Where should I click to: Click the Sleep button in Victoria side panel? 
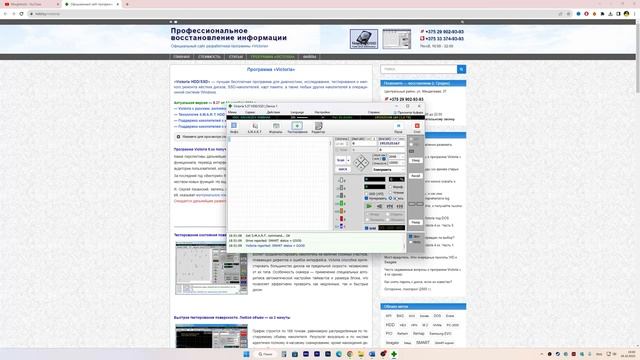click(416, 160)
